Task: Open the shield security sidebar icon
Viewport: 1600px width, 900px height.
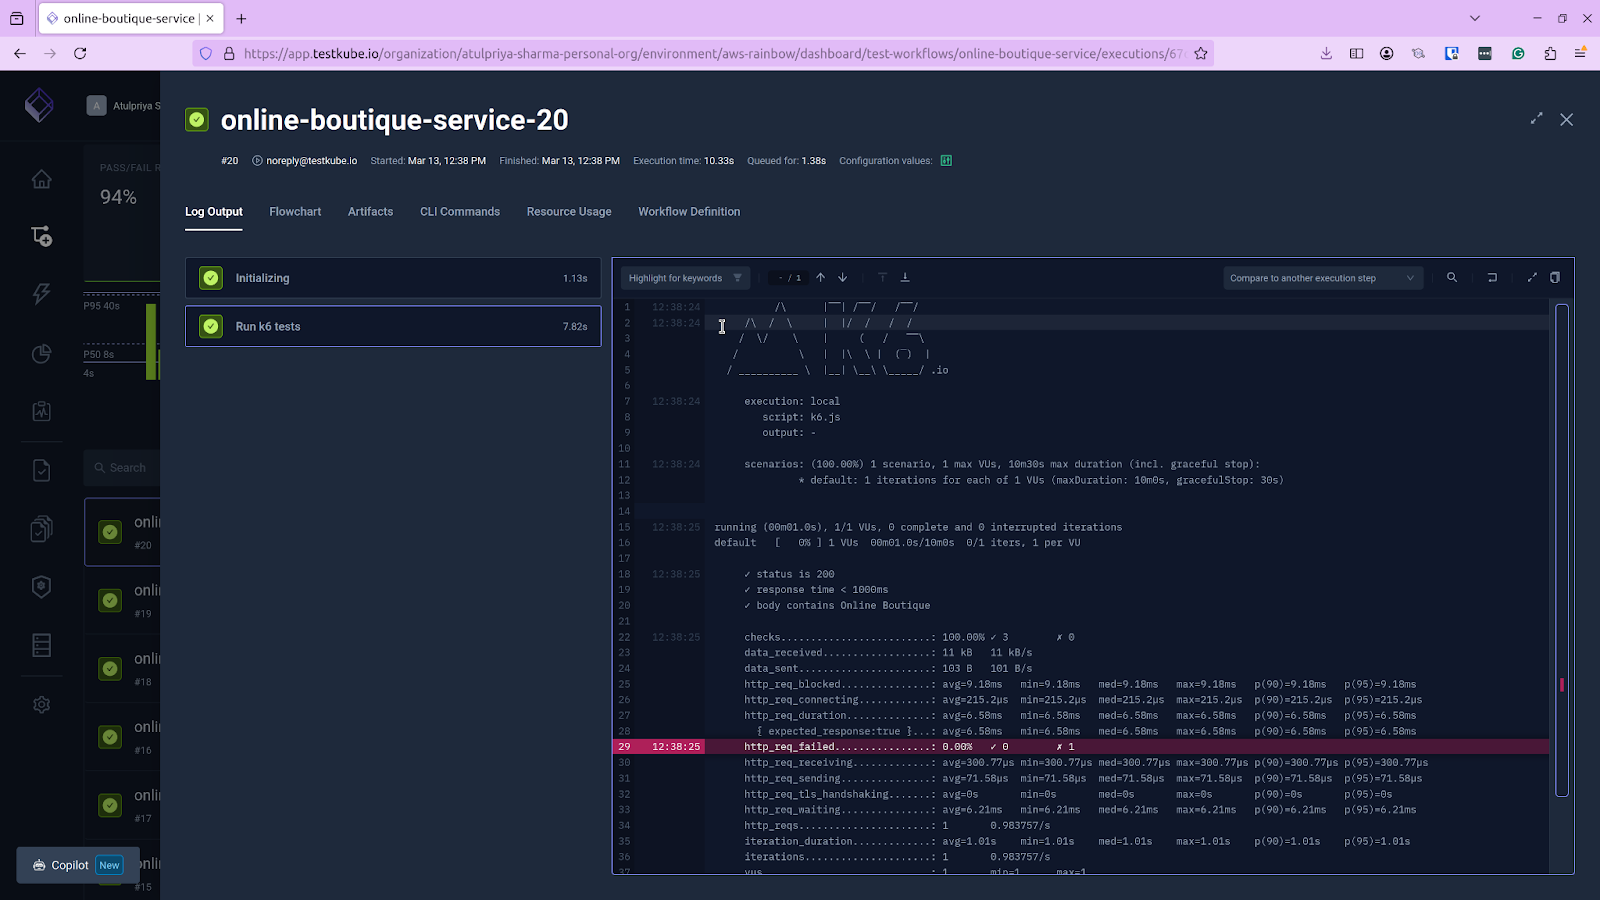Action: (x=41, y=587)
